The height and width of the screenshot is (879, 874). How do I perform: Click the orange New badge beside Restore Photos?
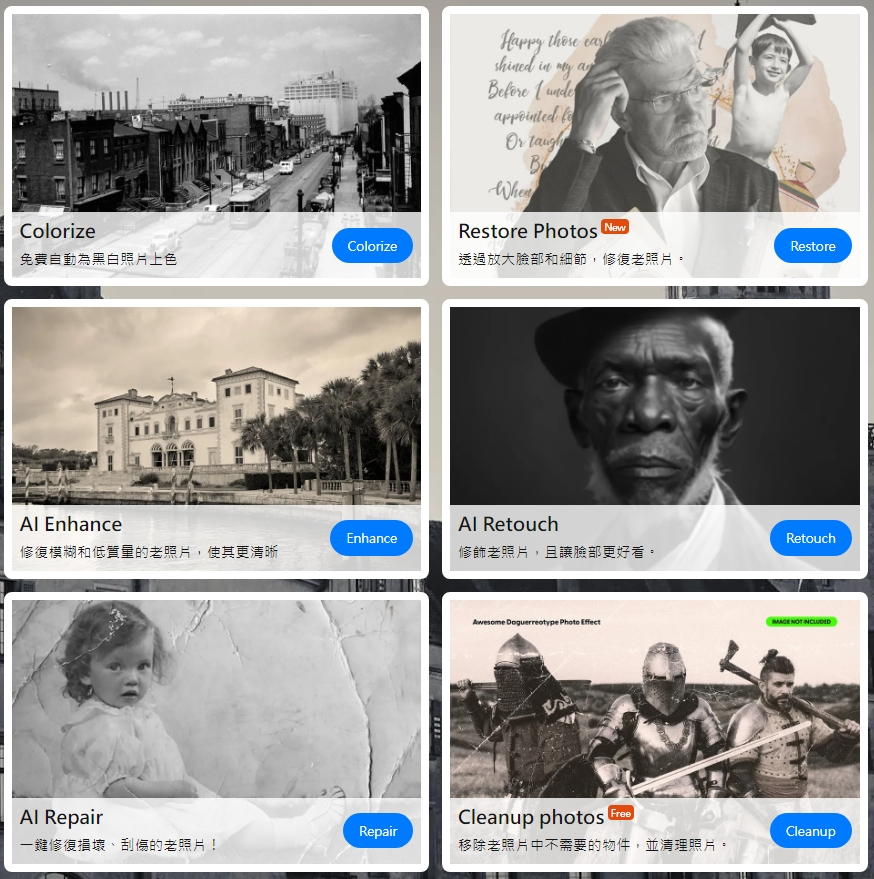point(615,227)
